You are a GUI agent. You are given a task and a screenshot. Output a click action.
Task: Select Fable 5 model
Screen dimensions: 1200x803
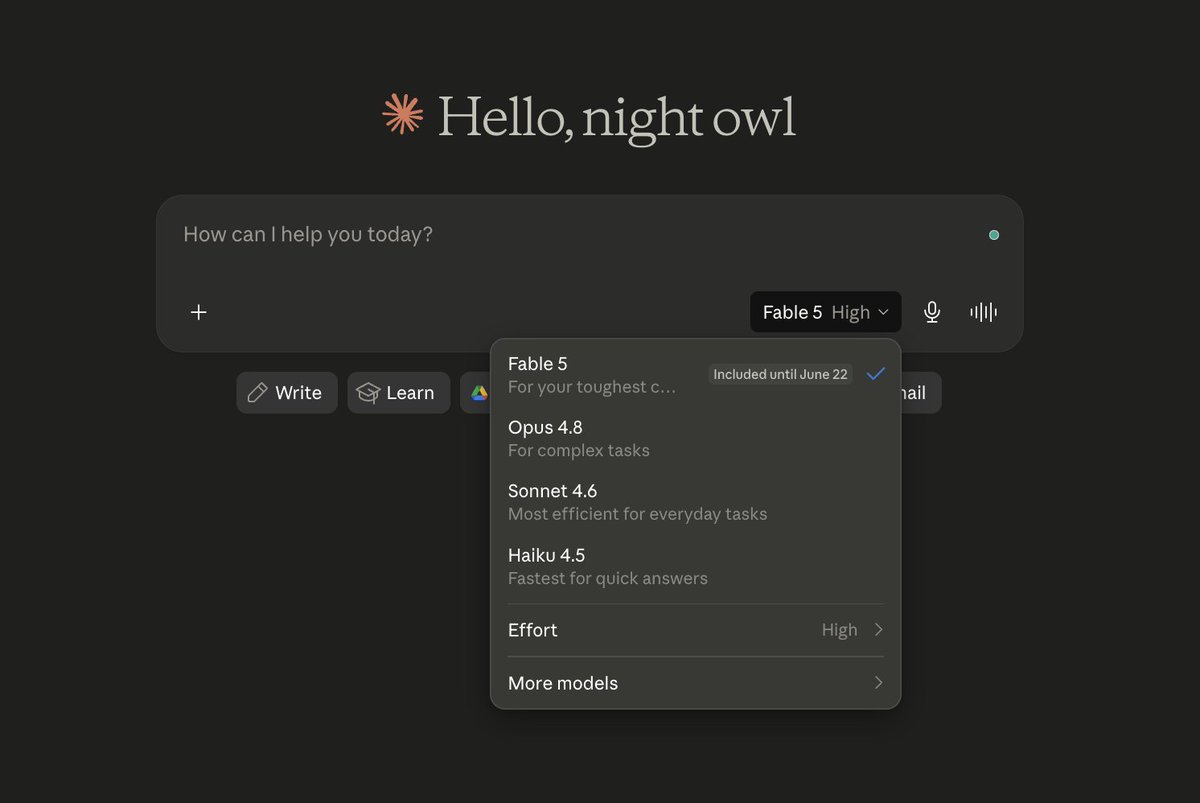696,374
